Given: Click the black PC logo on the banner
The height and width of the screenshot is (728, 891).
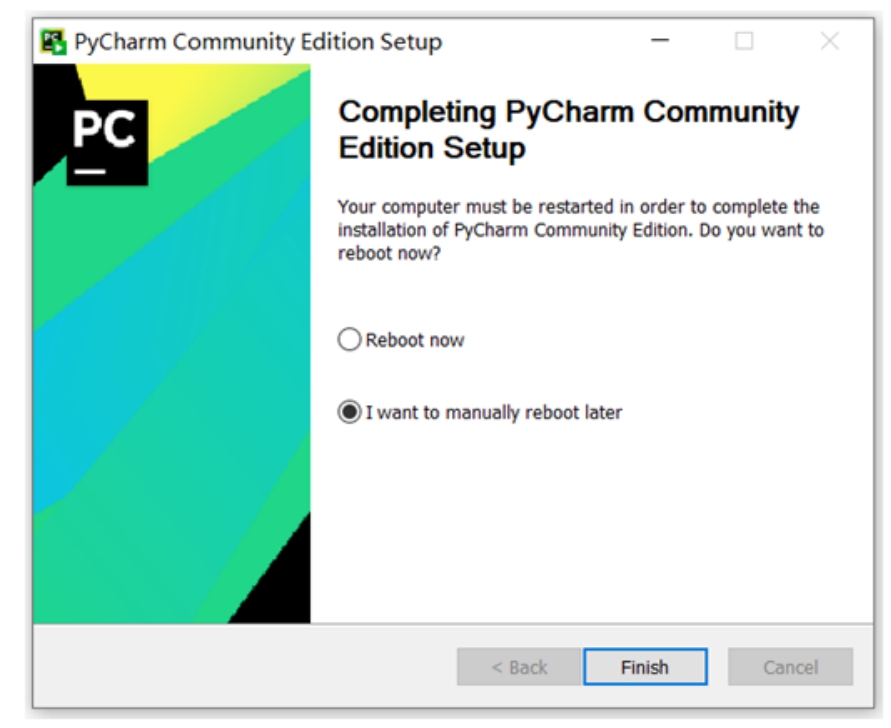Looking at the screenshot, I should (x=107, y=143).
